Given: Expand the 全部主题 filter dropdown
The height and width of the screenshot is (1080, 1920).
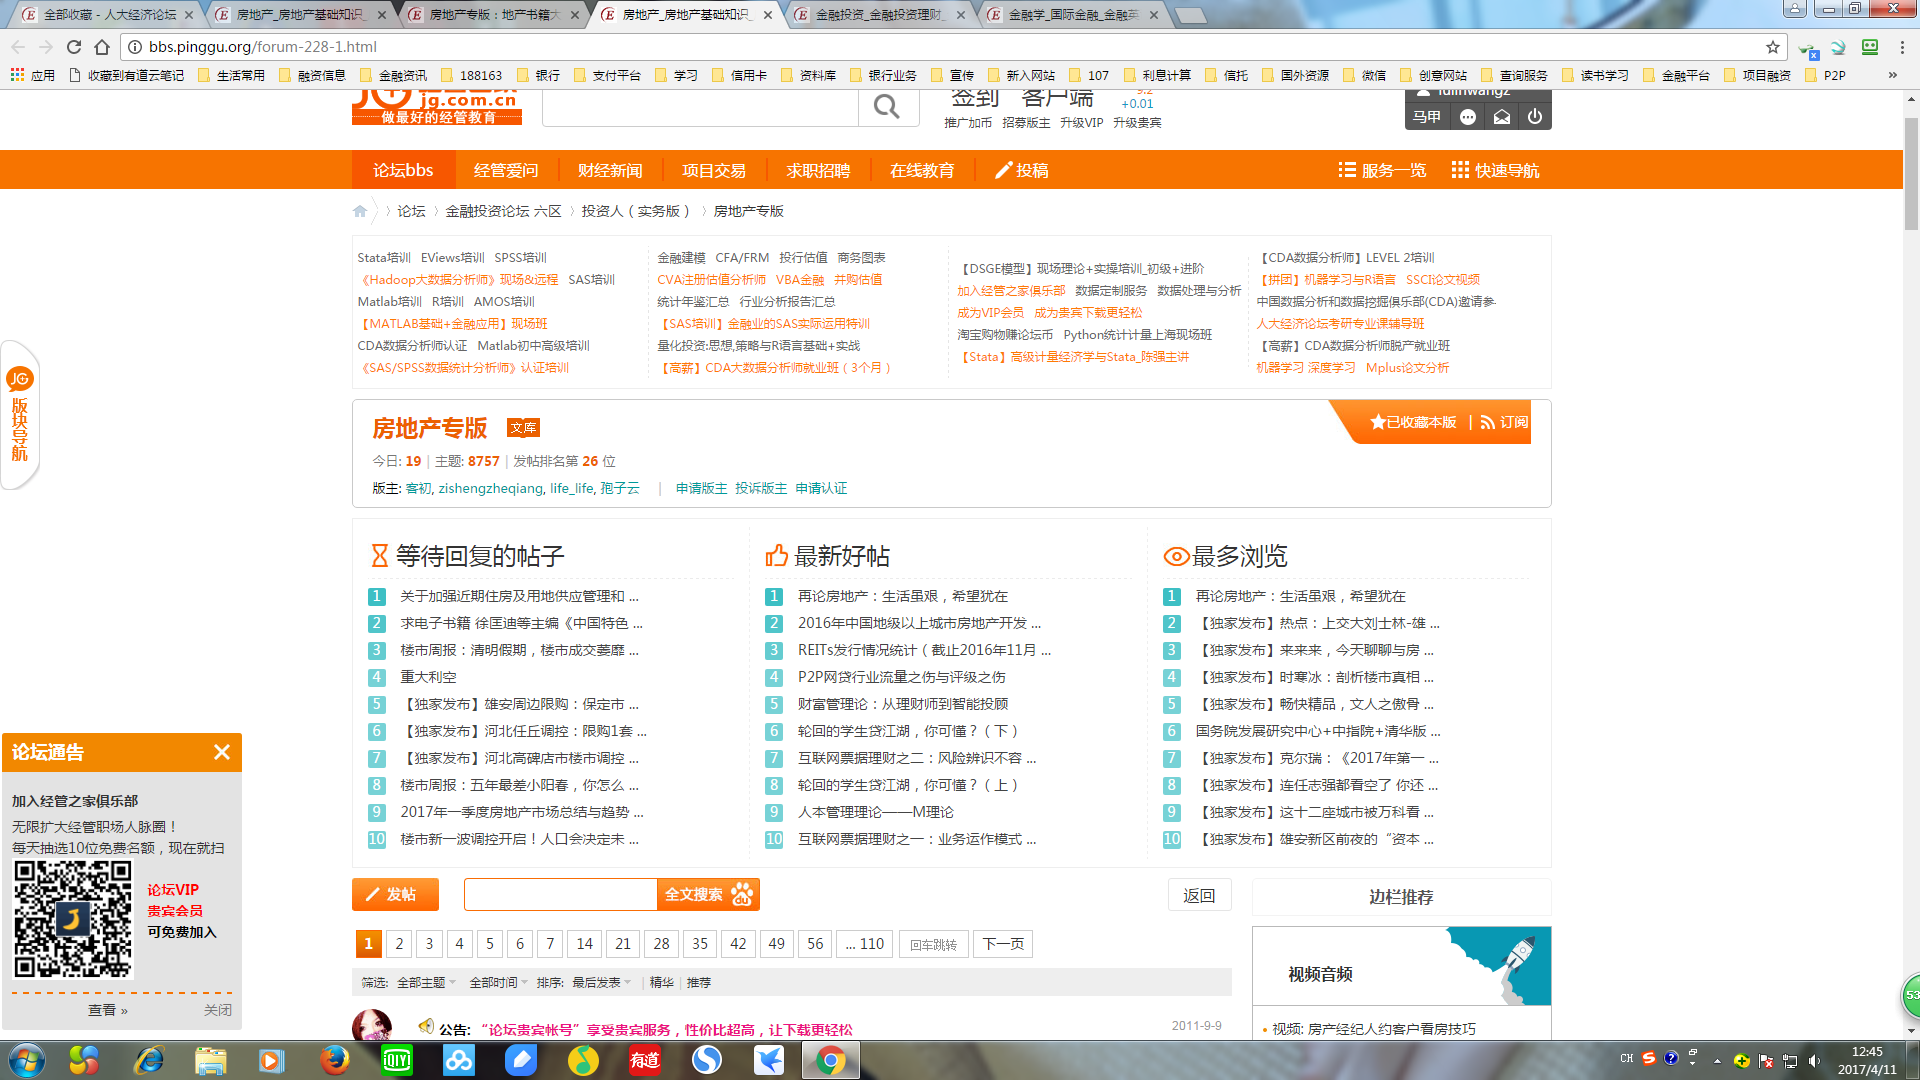Looking at the screenshot, I should pyautogui.click(x=426, y=983).
